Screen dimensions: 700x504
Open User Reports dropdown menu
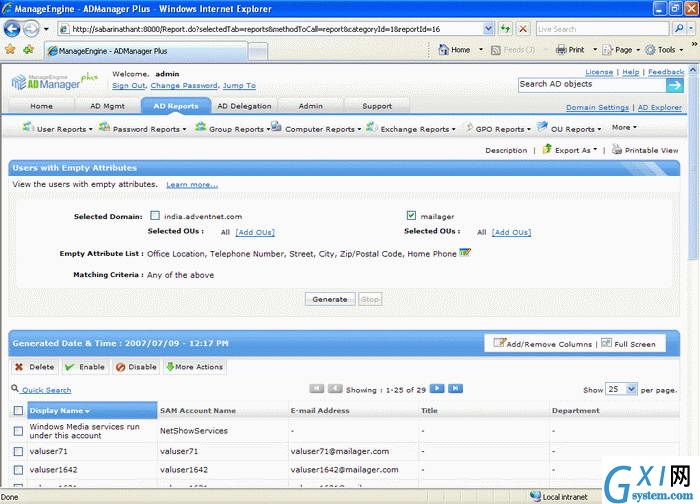58,129
